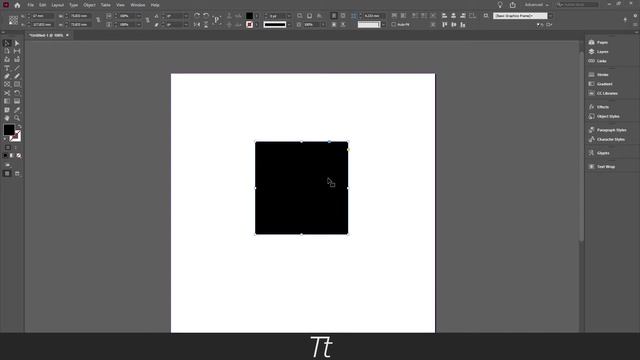Toggle constrain proportions for scaling percentages

pos(147,20)
